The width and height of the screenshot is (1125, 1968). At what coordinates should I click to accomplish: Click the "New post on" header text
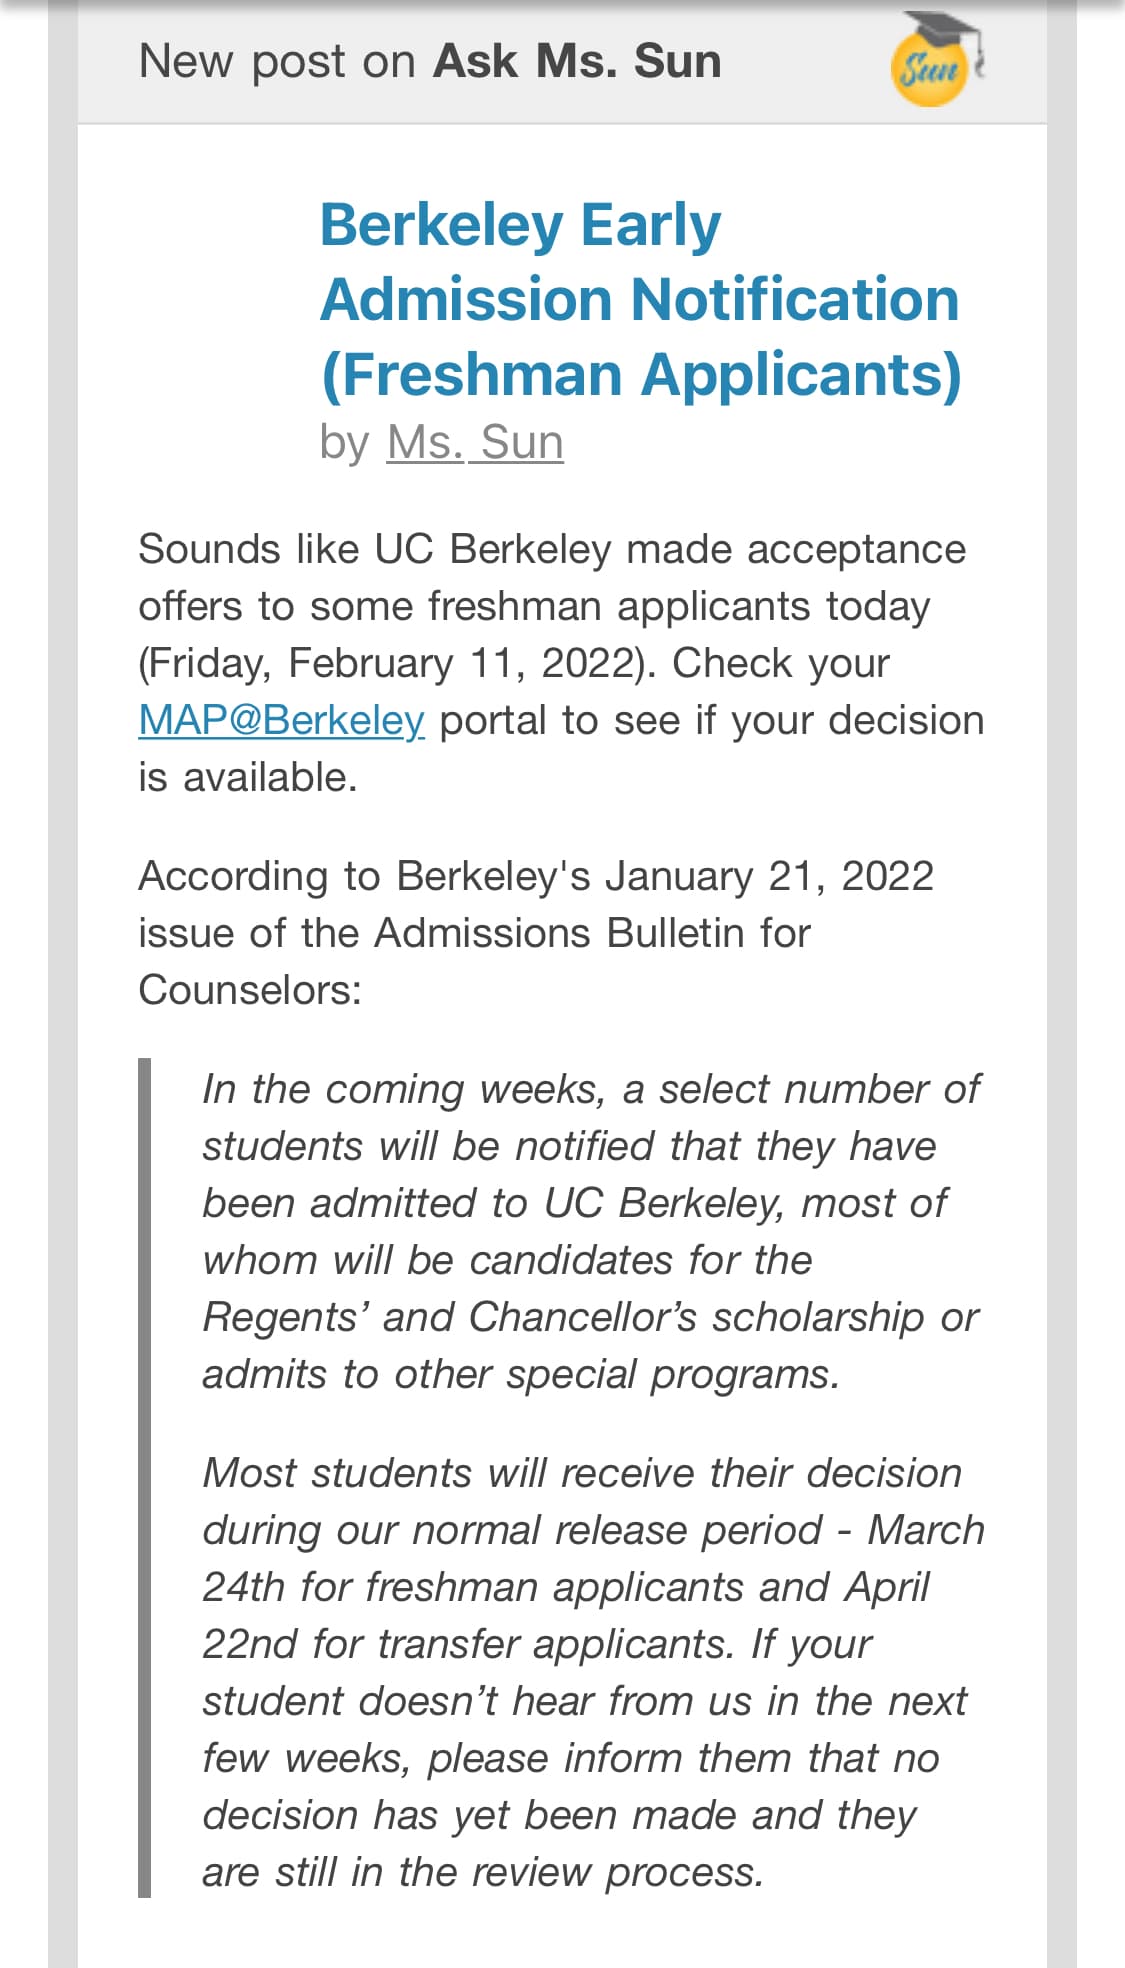point(277,61)
